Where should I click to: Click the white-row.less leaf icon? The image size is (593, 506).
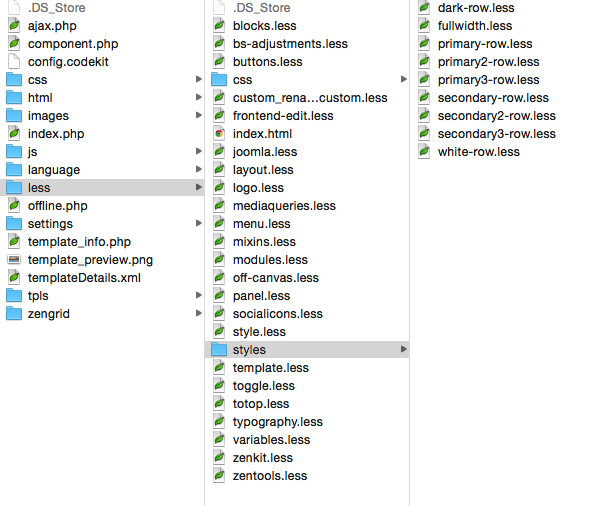[424, 152]
